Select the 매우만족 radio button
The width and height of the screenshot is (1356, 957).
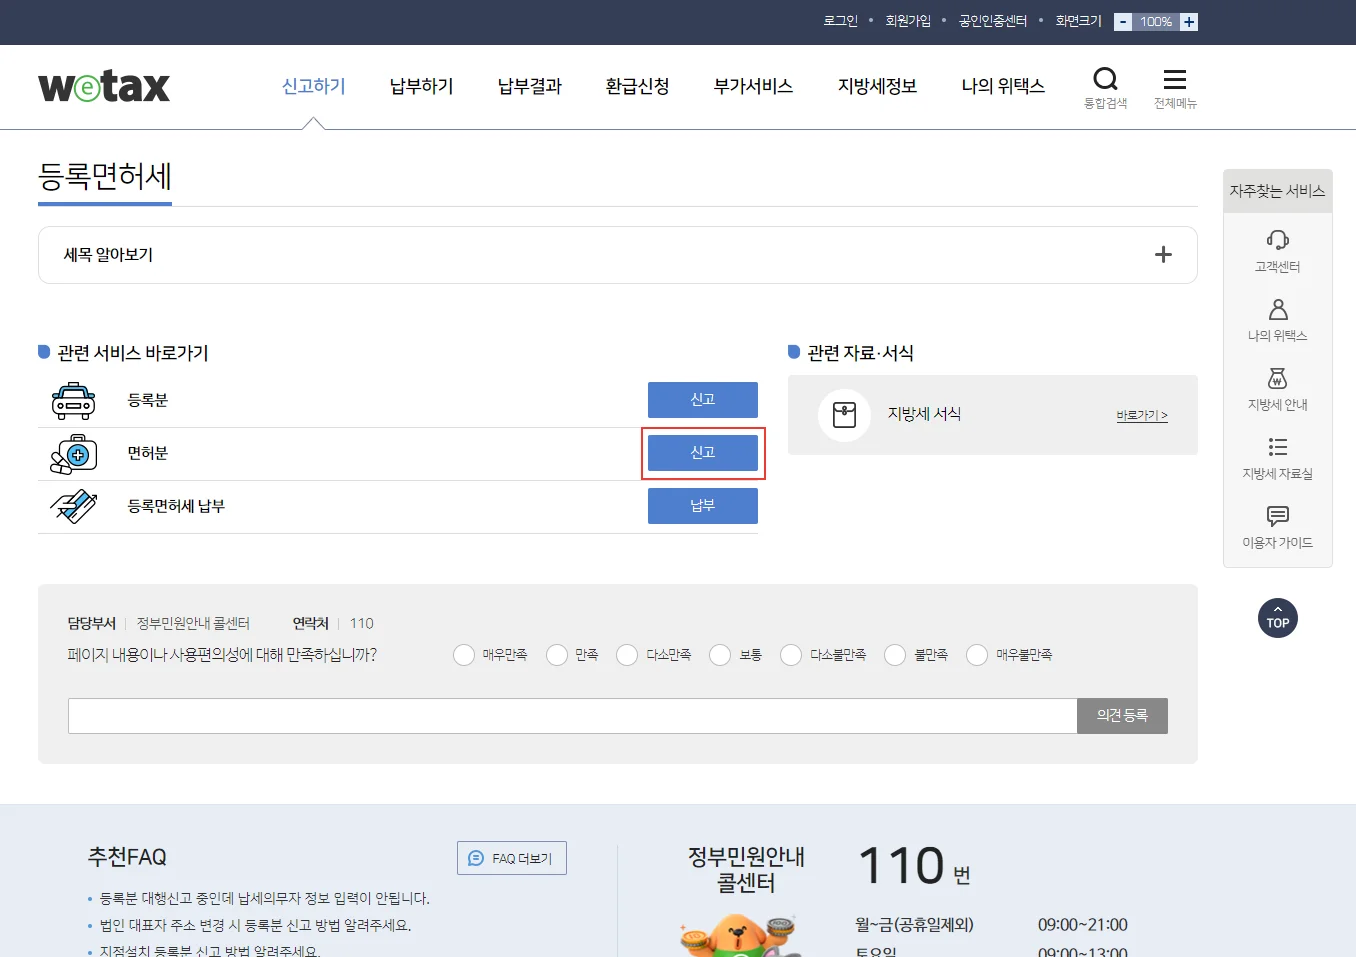[x=464, y=655]
